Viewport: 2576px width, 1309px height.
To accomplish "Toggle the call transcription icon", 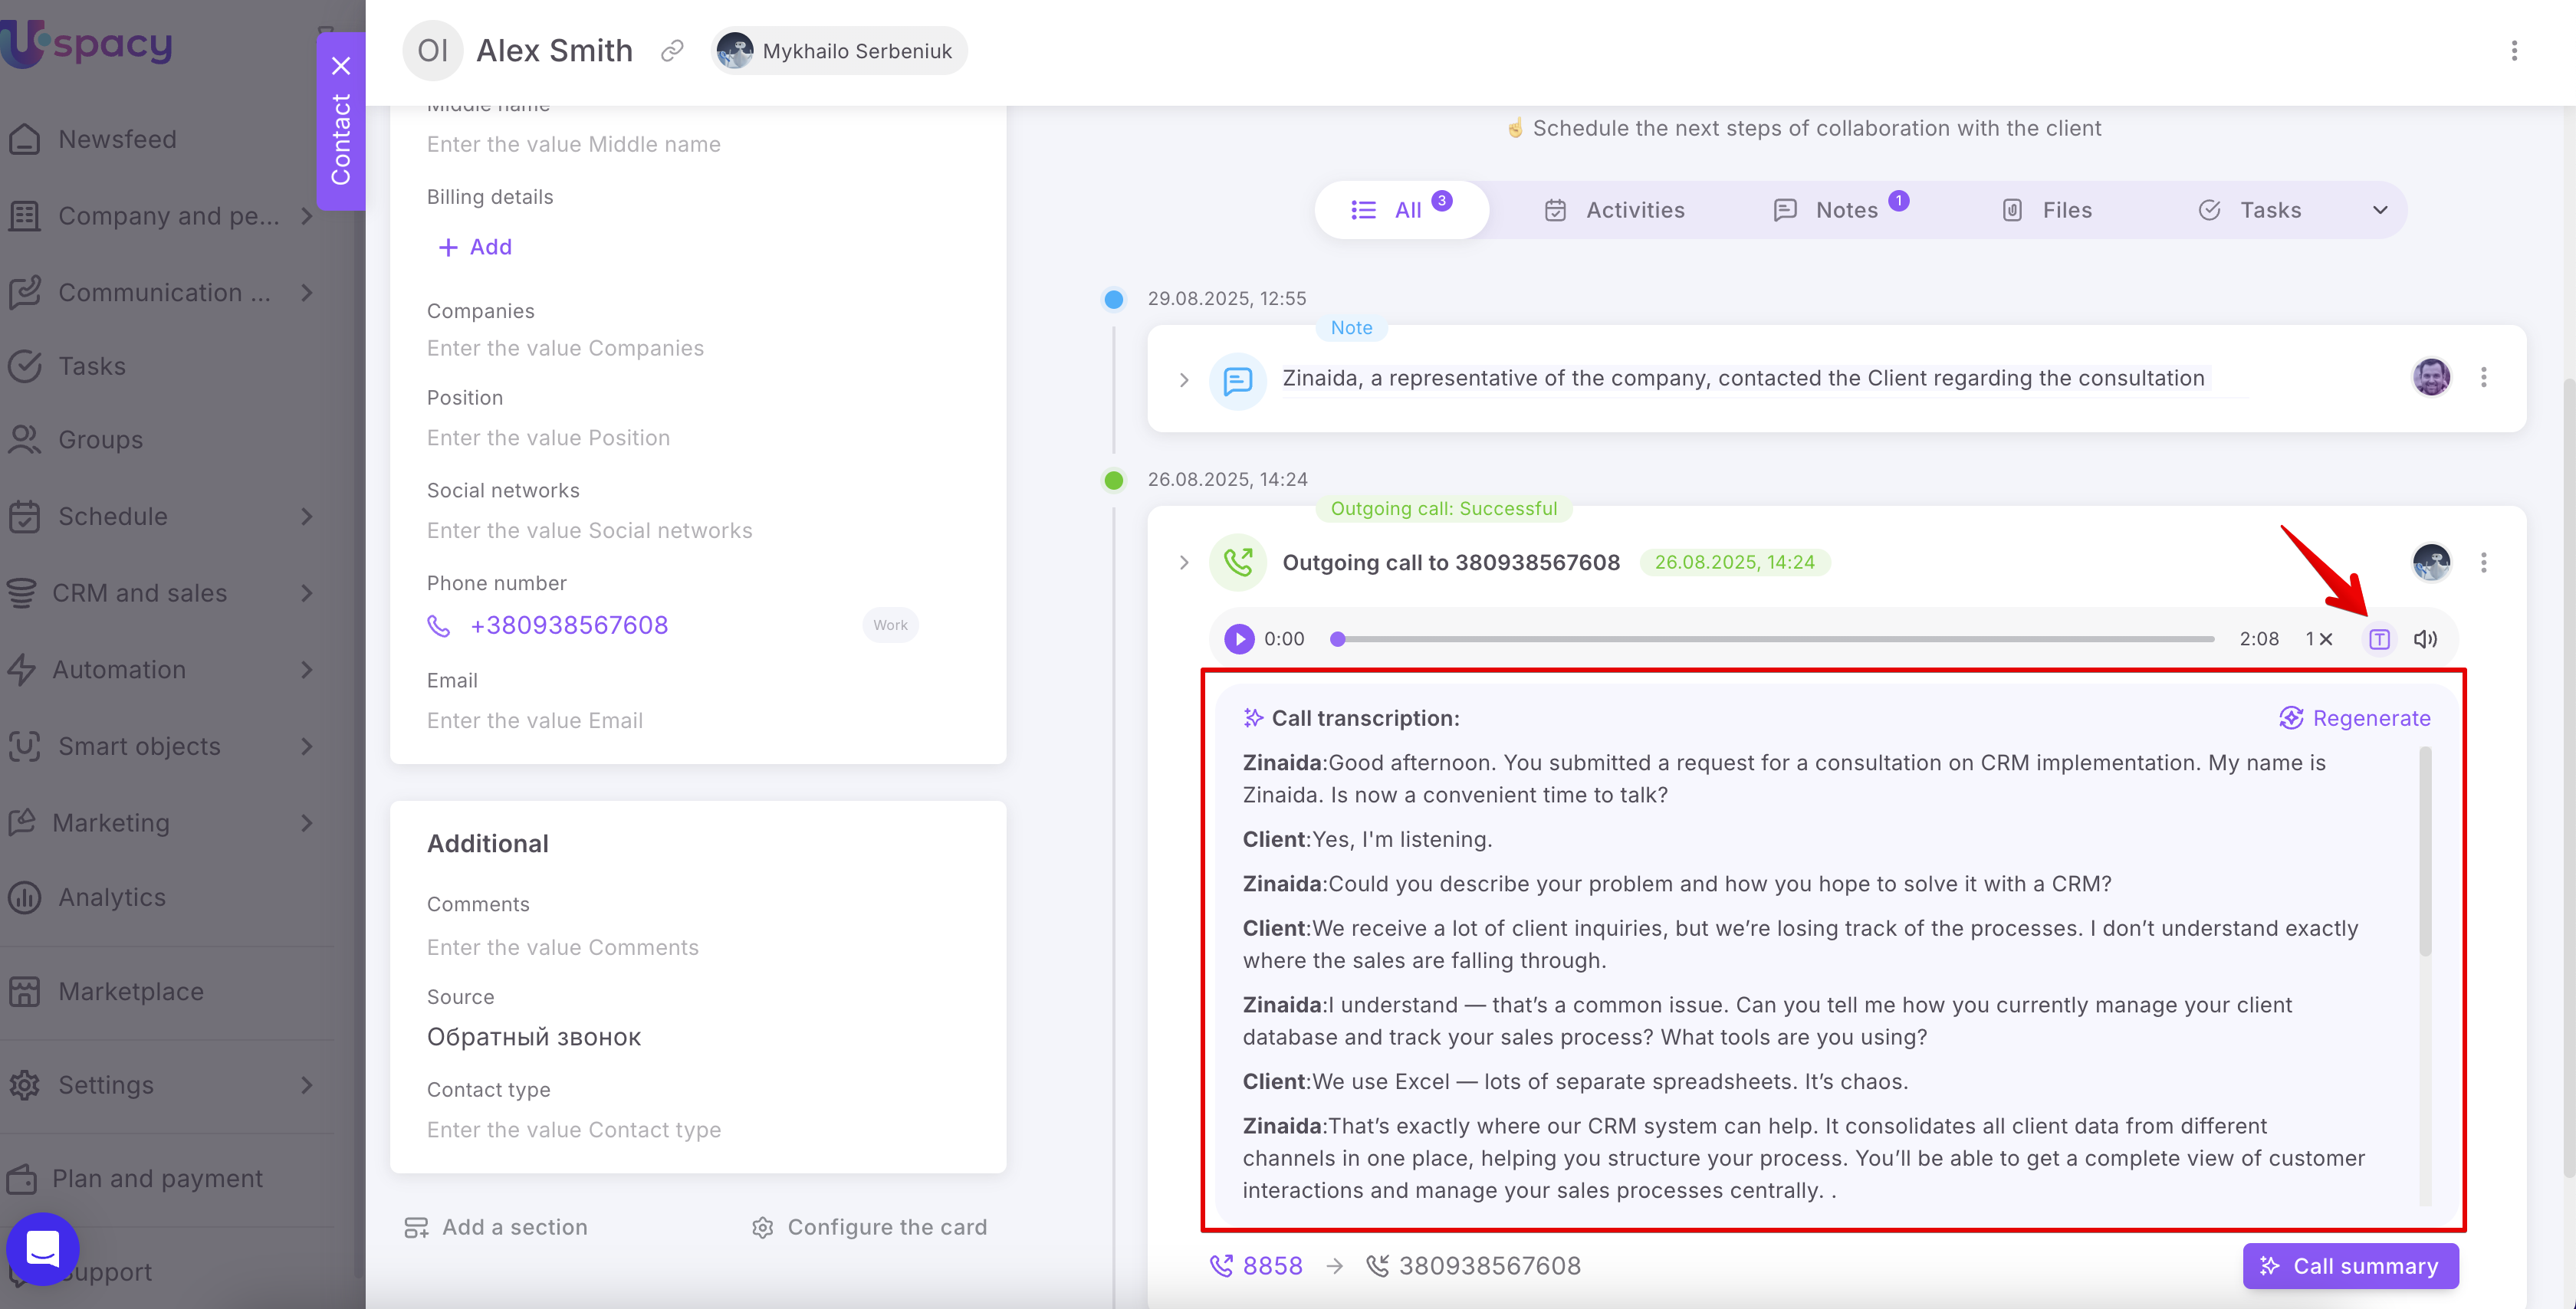I will [x=2379, y=639].
